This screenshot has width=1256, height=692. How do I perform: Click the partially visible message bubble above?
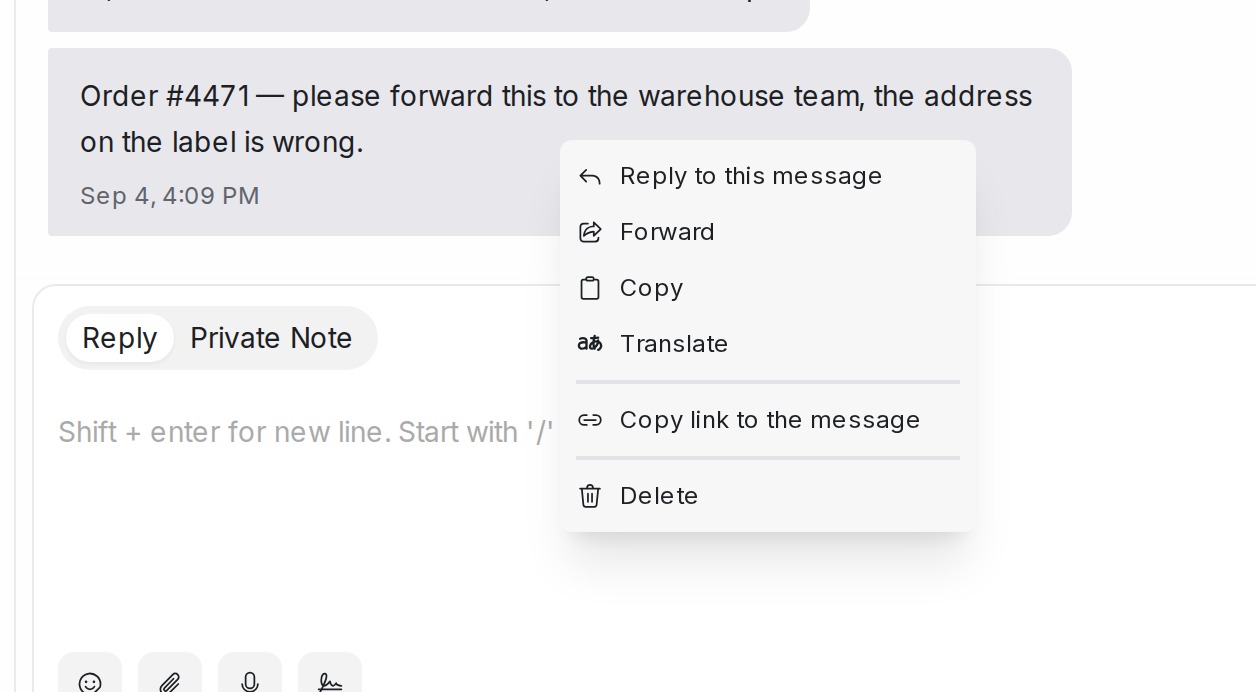click(x=428, y=15)
